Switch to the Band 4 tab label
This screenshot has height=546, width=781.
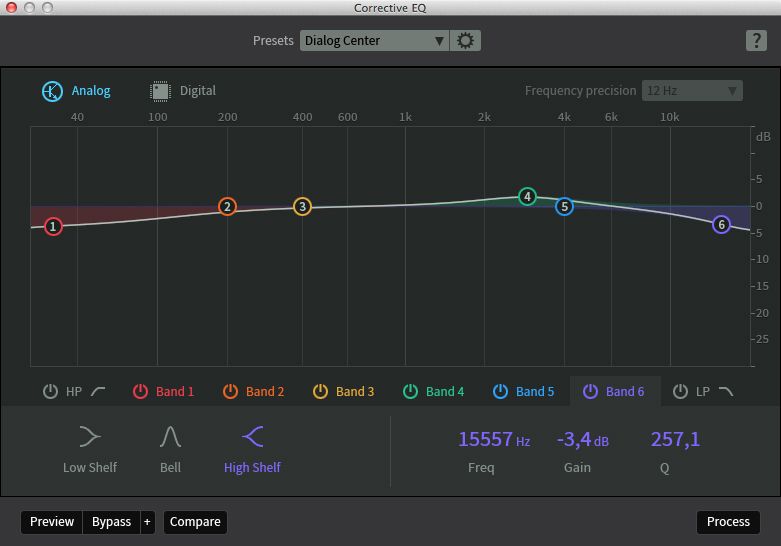point(445,392)
